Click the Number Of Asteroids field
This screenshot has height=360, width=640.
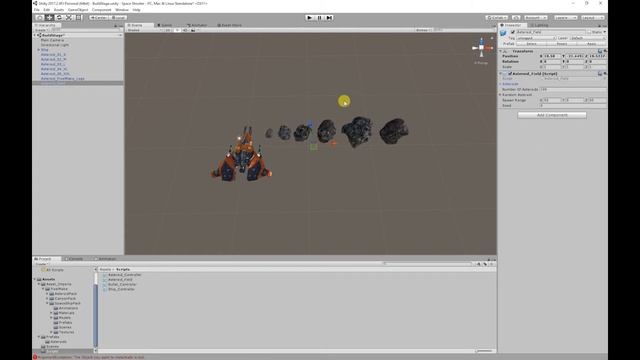572,89
